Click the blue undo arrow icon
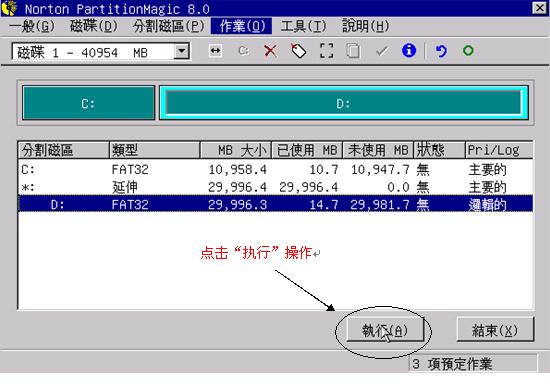This screenshot has width=550, height=384. [441, 51]
